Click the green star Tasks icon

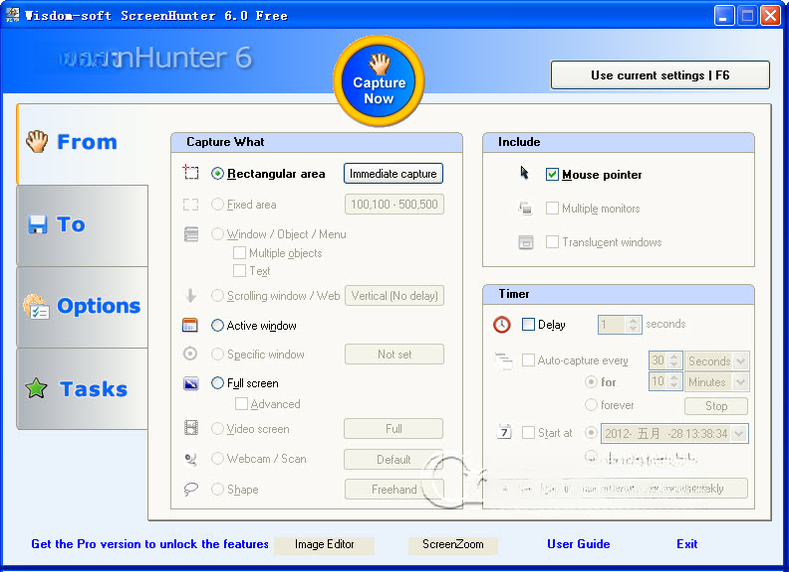tap(36, 388)
